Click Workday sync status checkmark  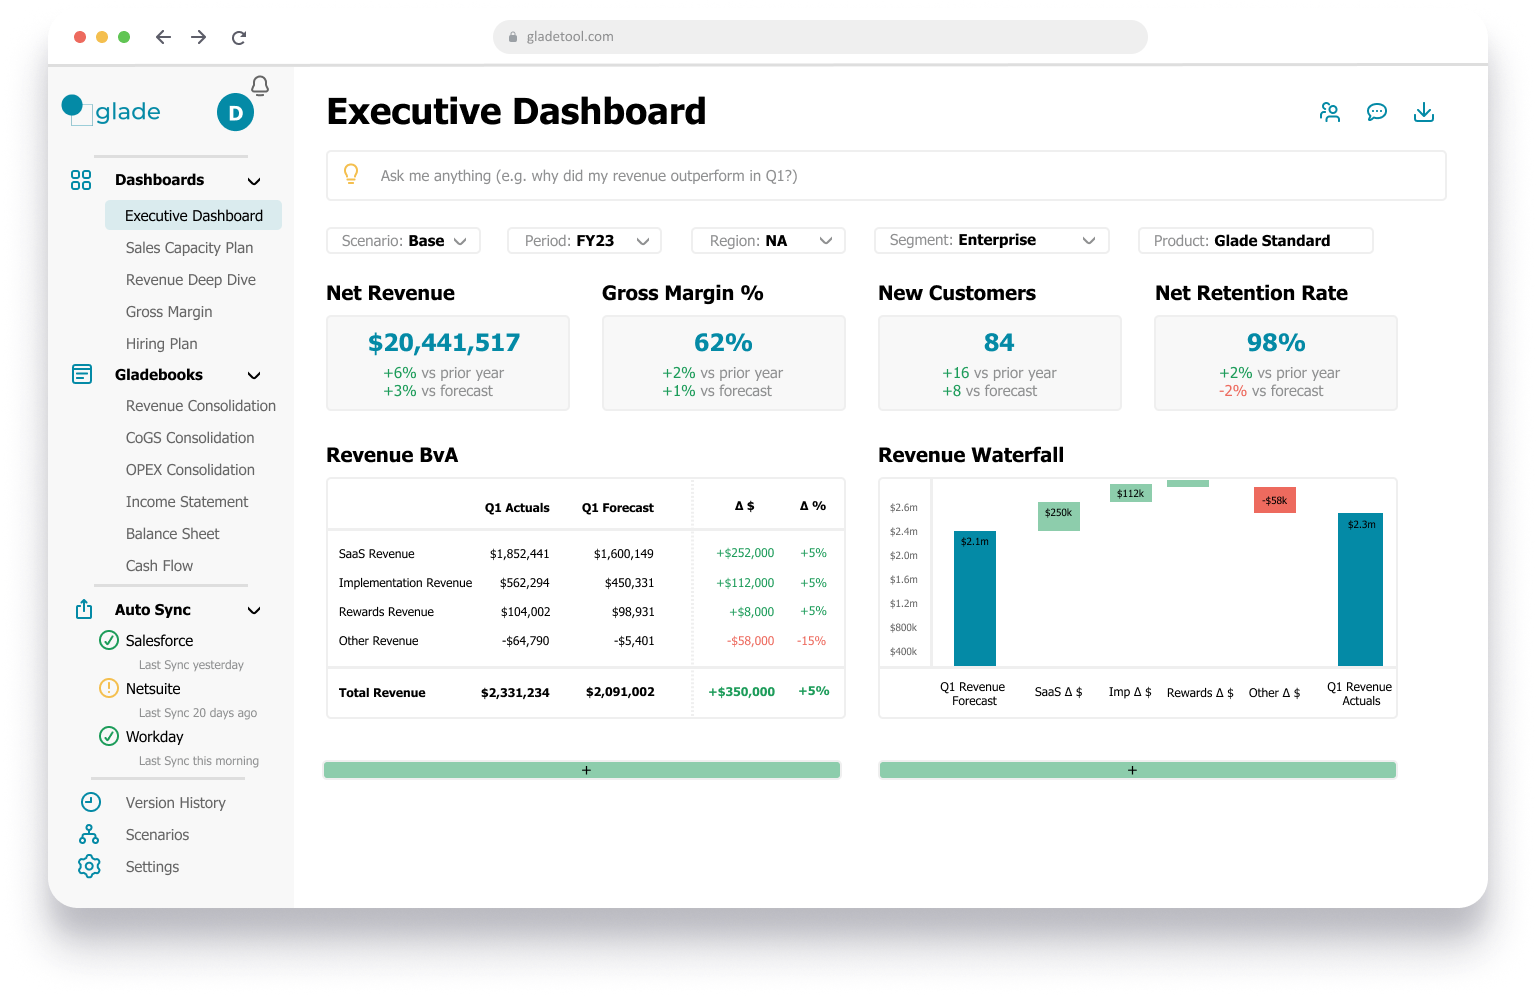[x=109, y=736]
